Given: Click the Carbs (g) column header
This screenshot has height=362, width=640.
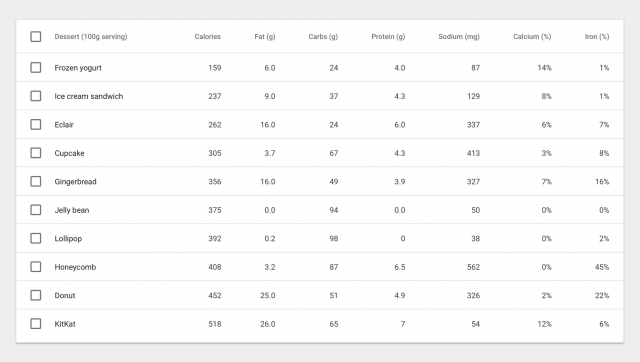Looking at the screenshot, I should [x=323, y=37].
